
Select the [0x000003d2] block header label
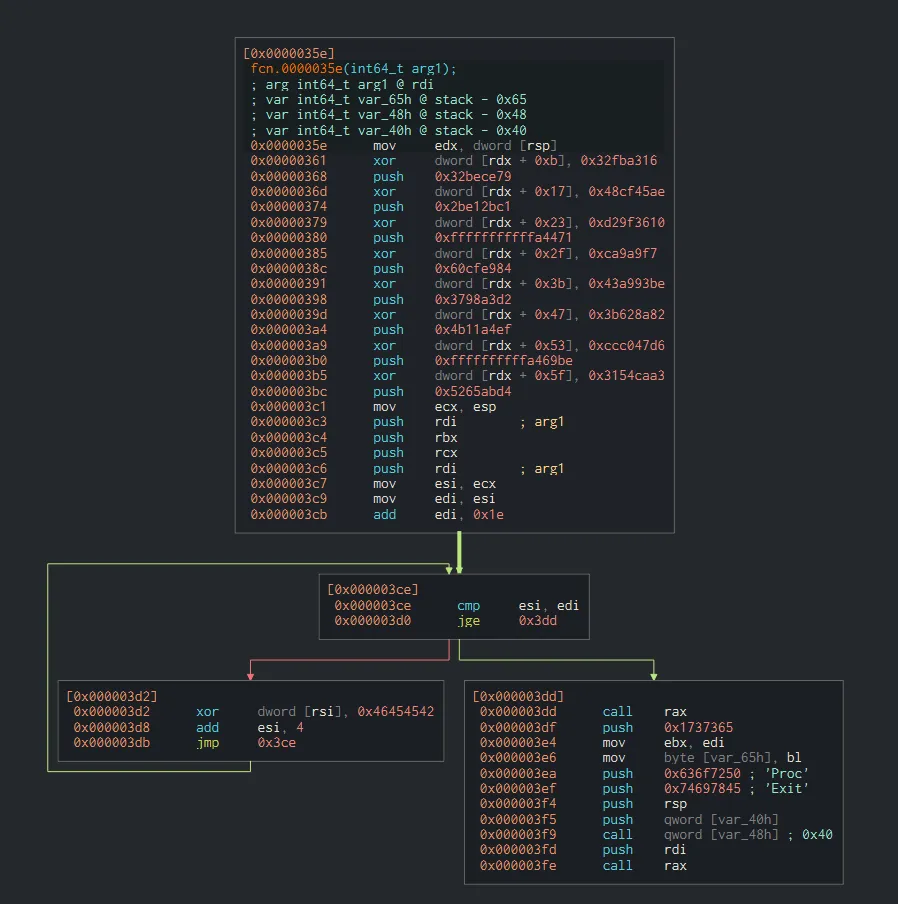tap(111, 696)
